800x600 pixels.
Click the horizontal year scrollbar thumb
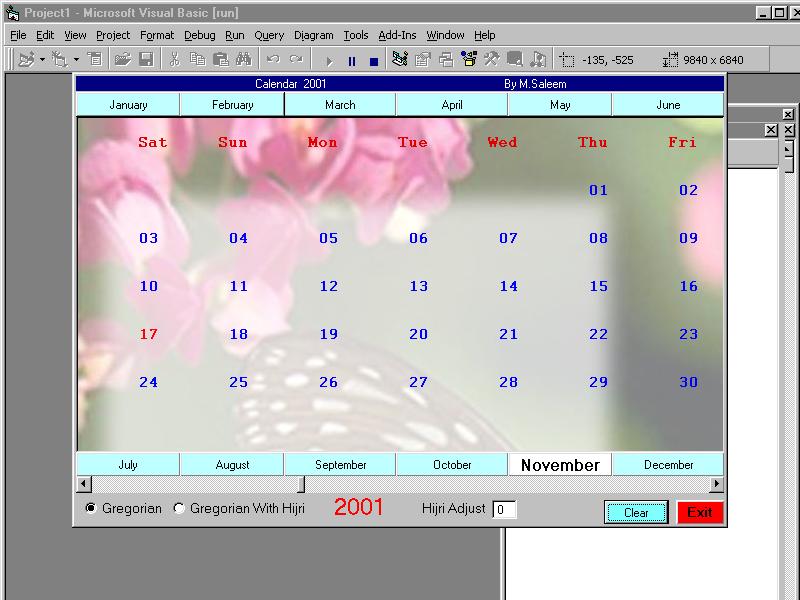tap(300, 485)
